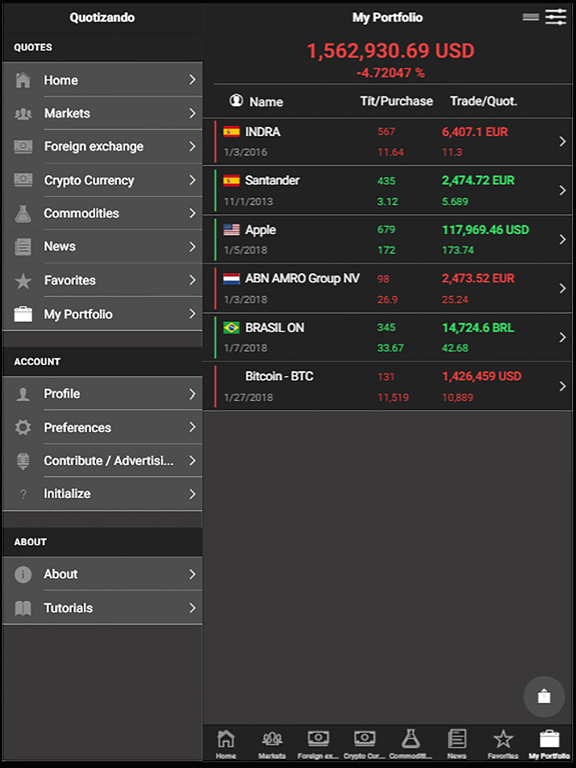The height and width of the screenshot is (768, 576).
Task: Click the gray bars icon in header
Action: coord(531,17)
